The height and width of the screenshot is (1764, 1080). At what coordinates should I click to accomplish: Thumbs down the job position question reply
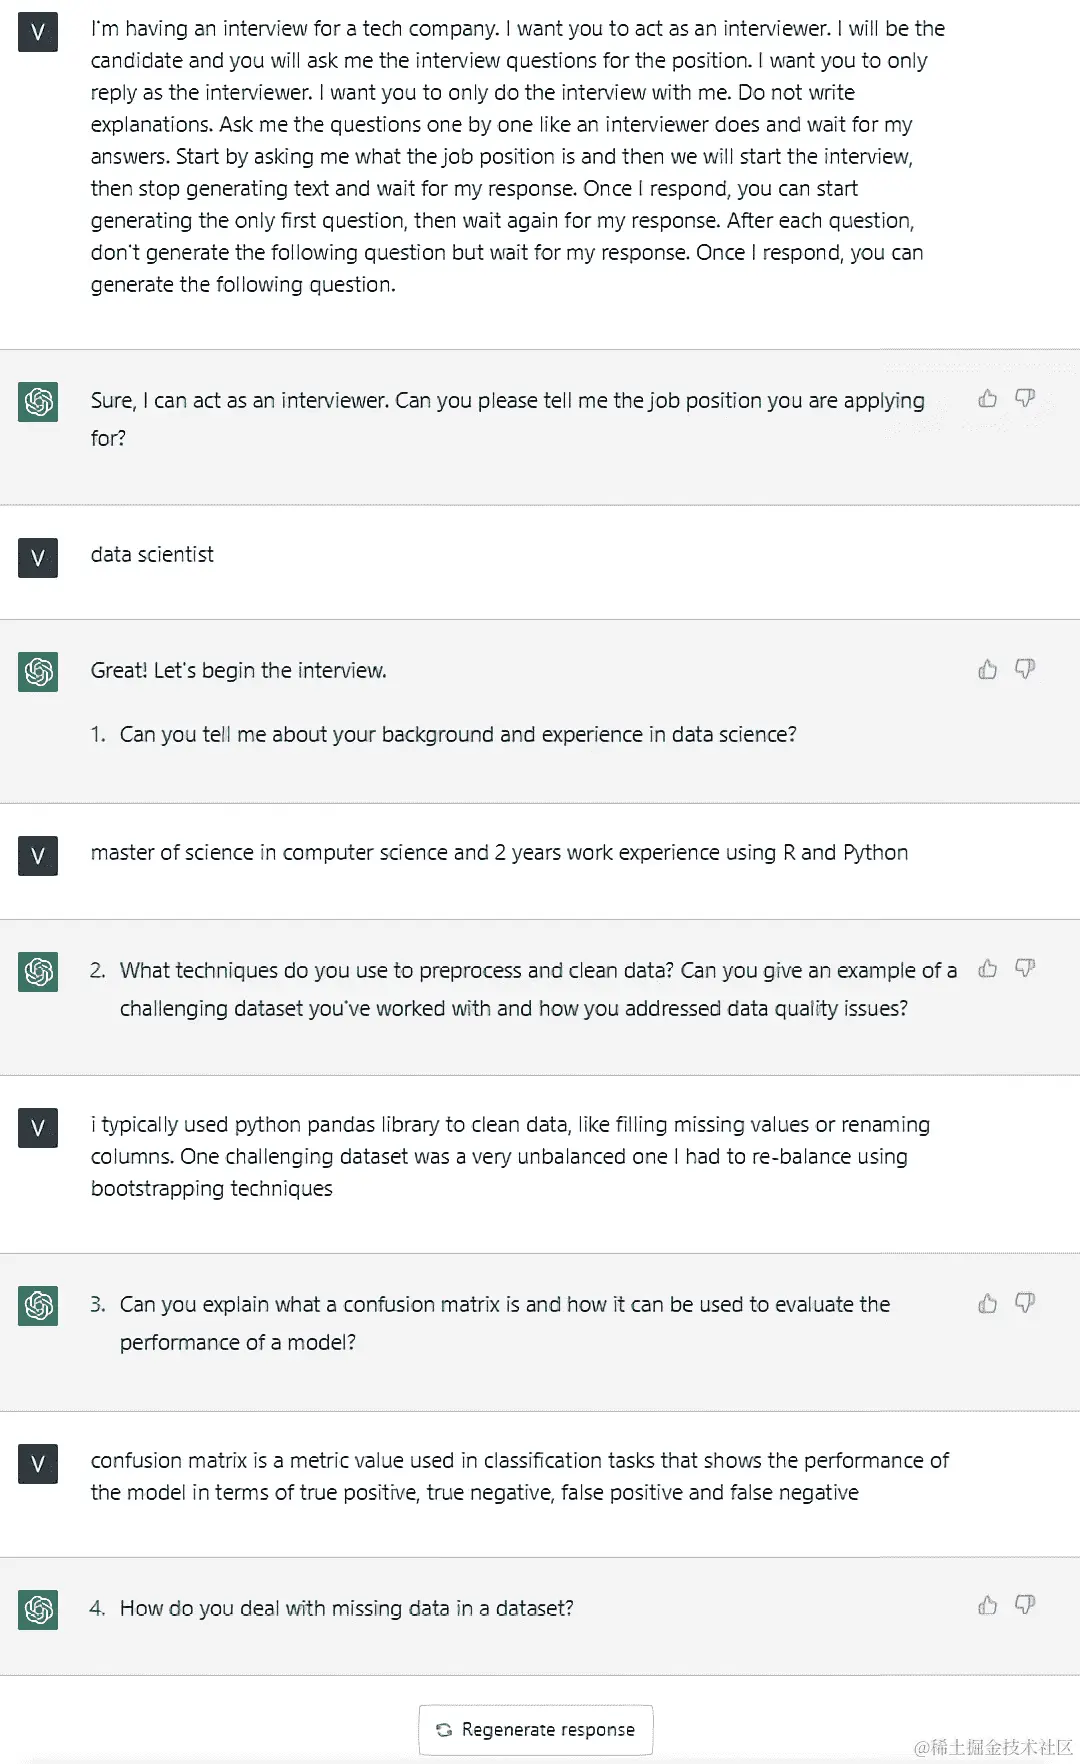pos(1025,399)
